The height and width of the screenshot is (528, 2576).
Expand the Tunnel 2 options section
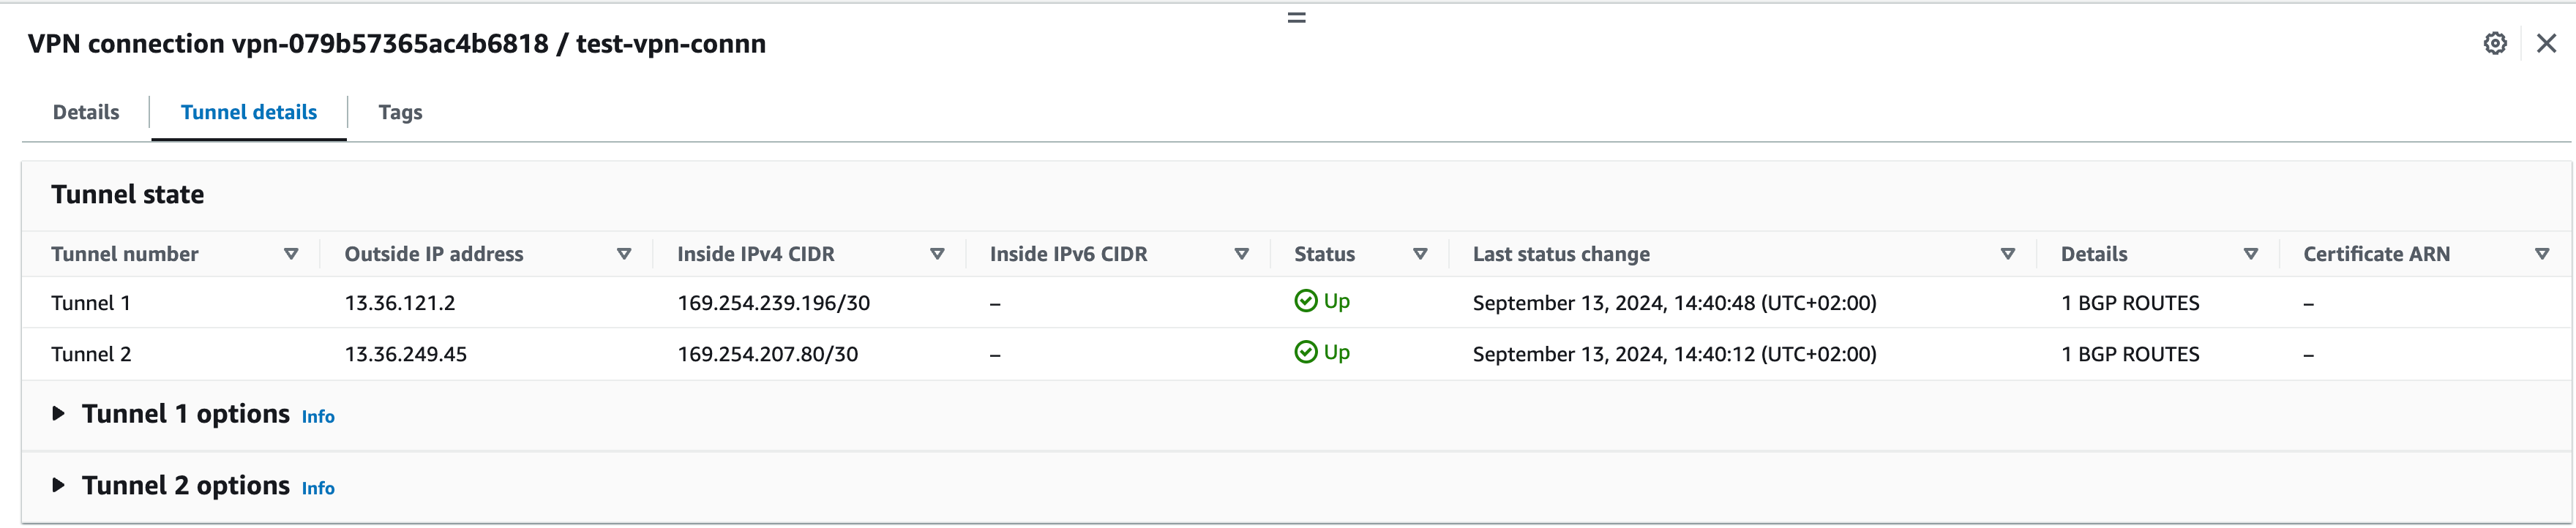58,485
